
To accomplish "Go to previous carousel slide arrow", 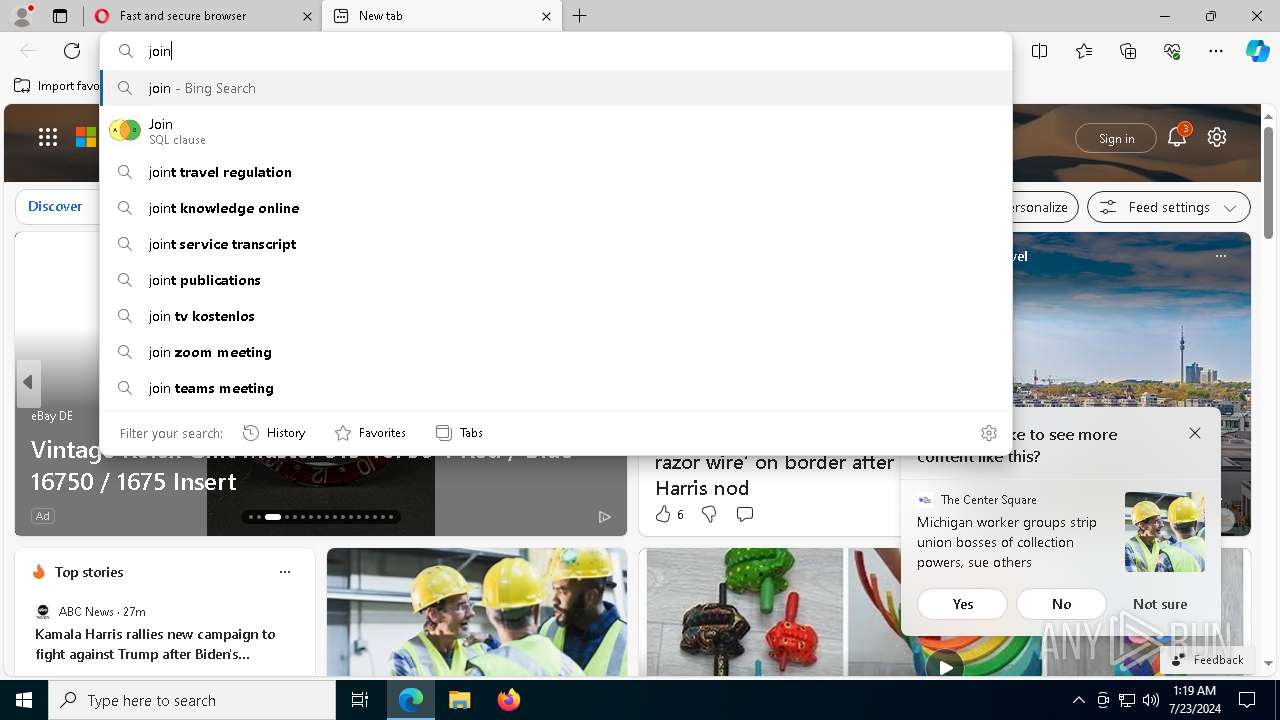I will (x=28, y=383).
